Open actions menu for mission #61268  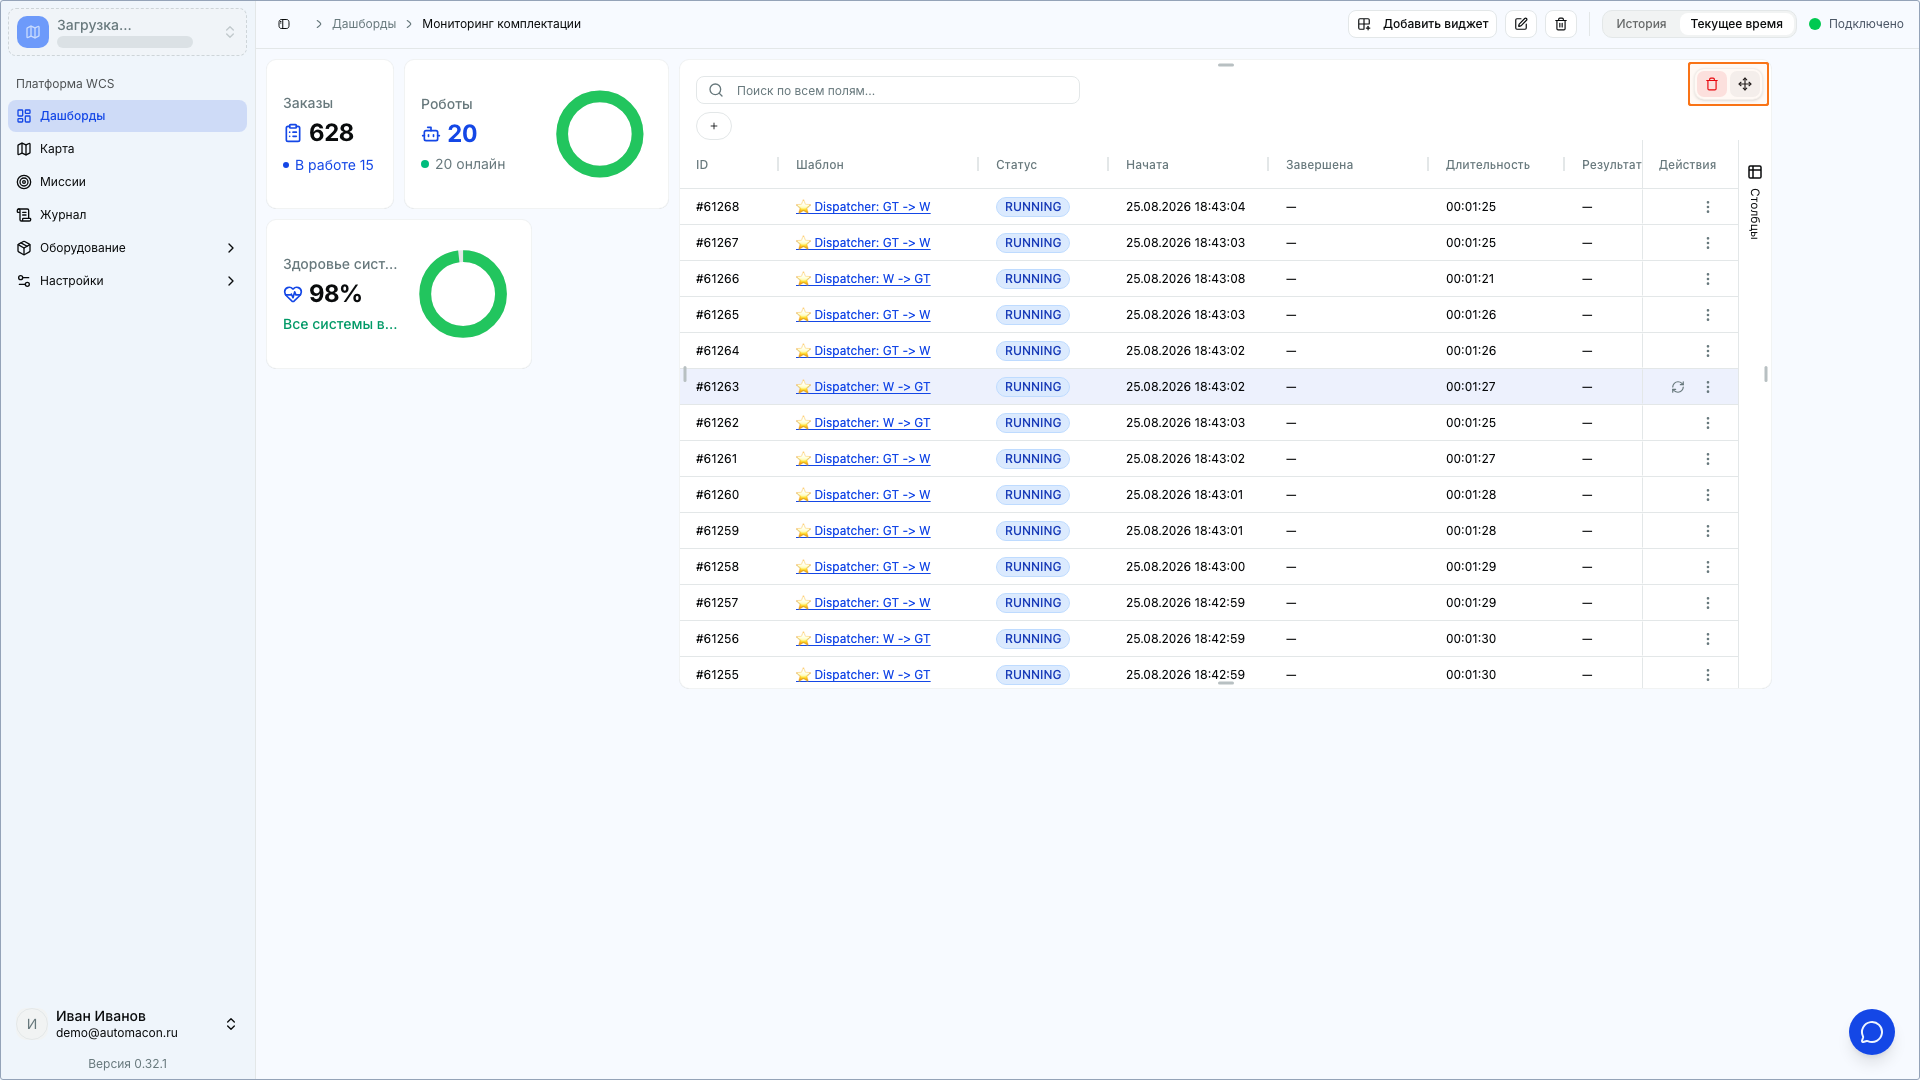1708,207
